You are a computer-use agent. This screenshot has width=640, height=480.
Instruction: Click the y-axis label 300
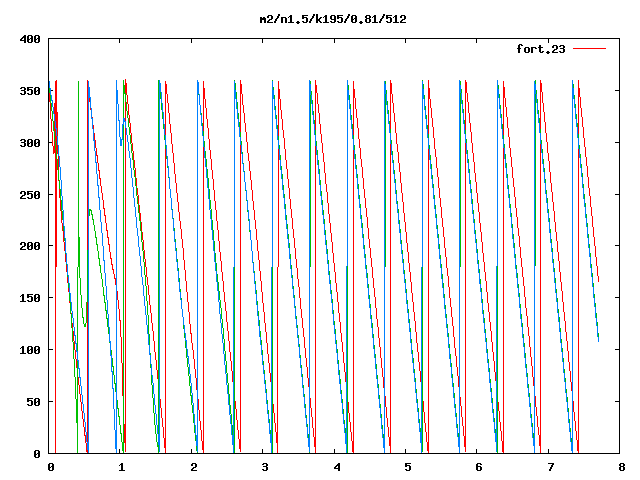point(30,143)
